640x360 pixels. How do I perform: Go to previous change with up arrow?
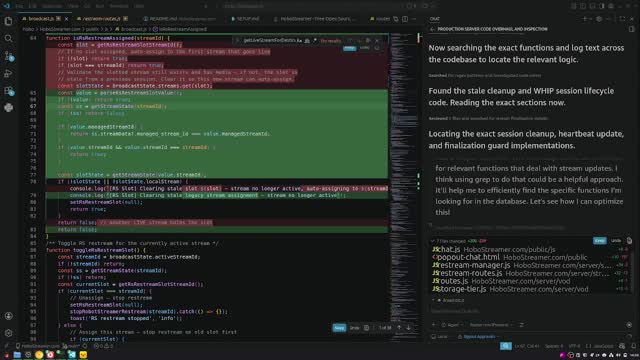point(399,327)
